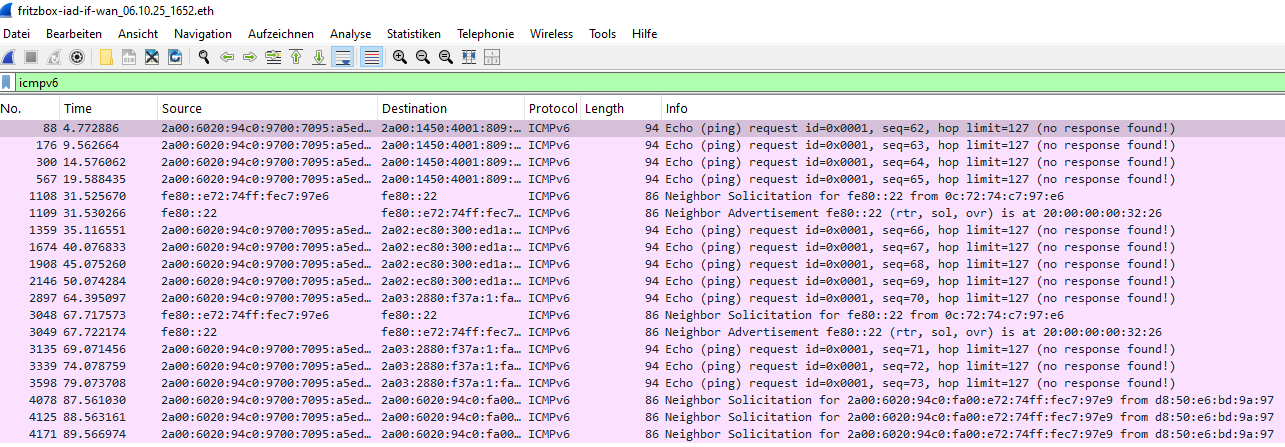Click the restart capture icon
Image resolution: width=1285 pixels, height=447 pixels.
coord(53,57)
